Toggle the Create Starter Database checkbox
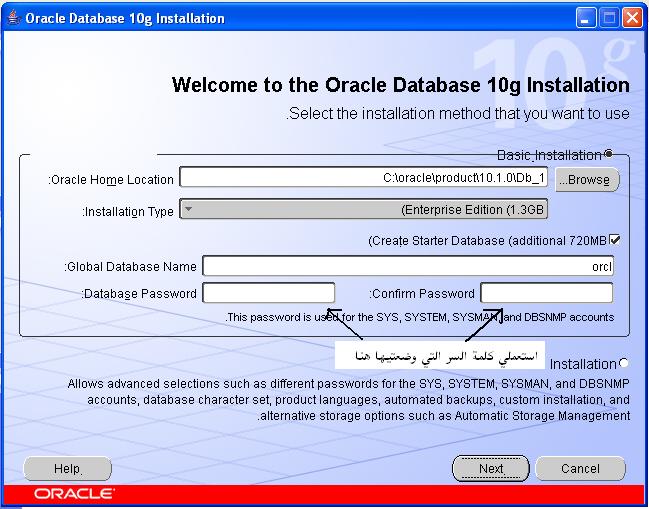 tap(615, 240)
